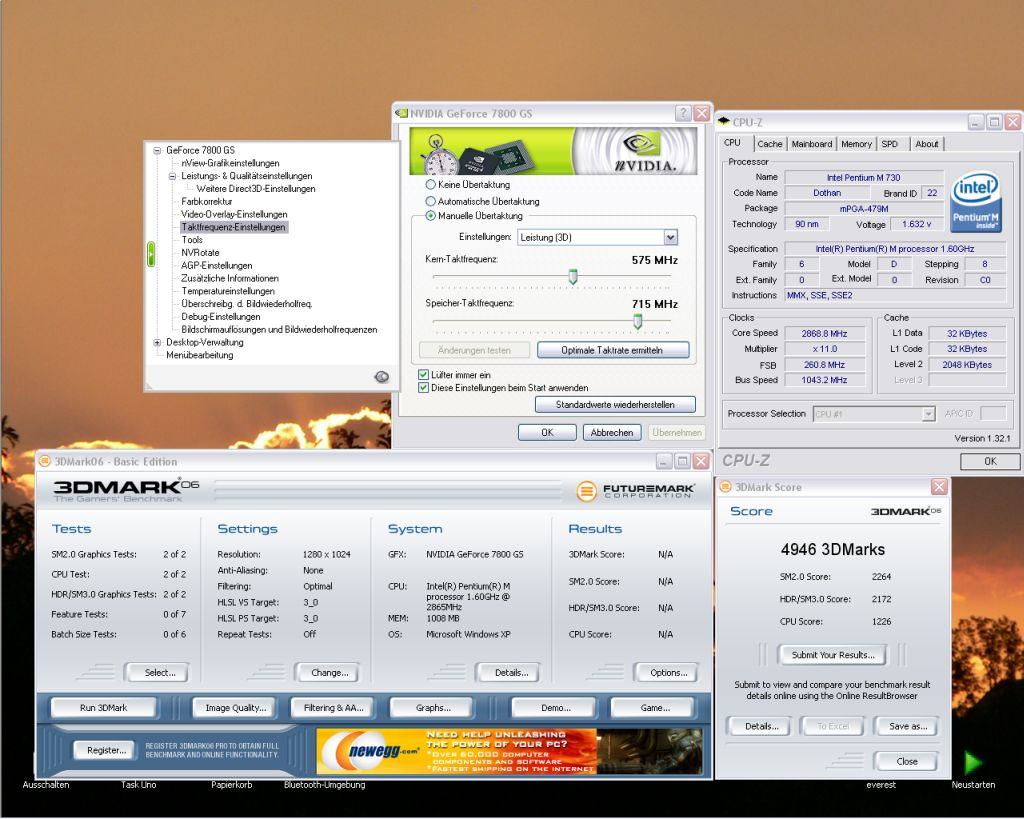
Task: Open Filtering & AA settings
Action: [x=333, y=707]
